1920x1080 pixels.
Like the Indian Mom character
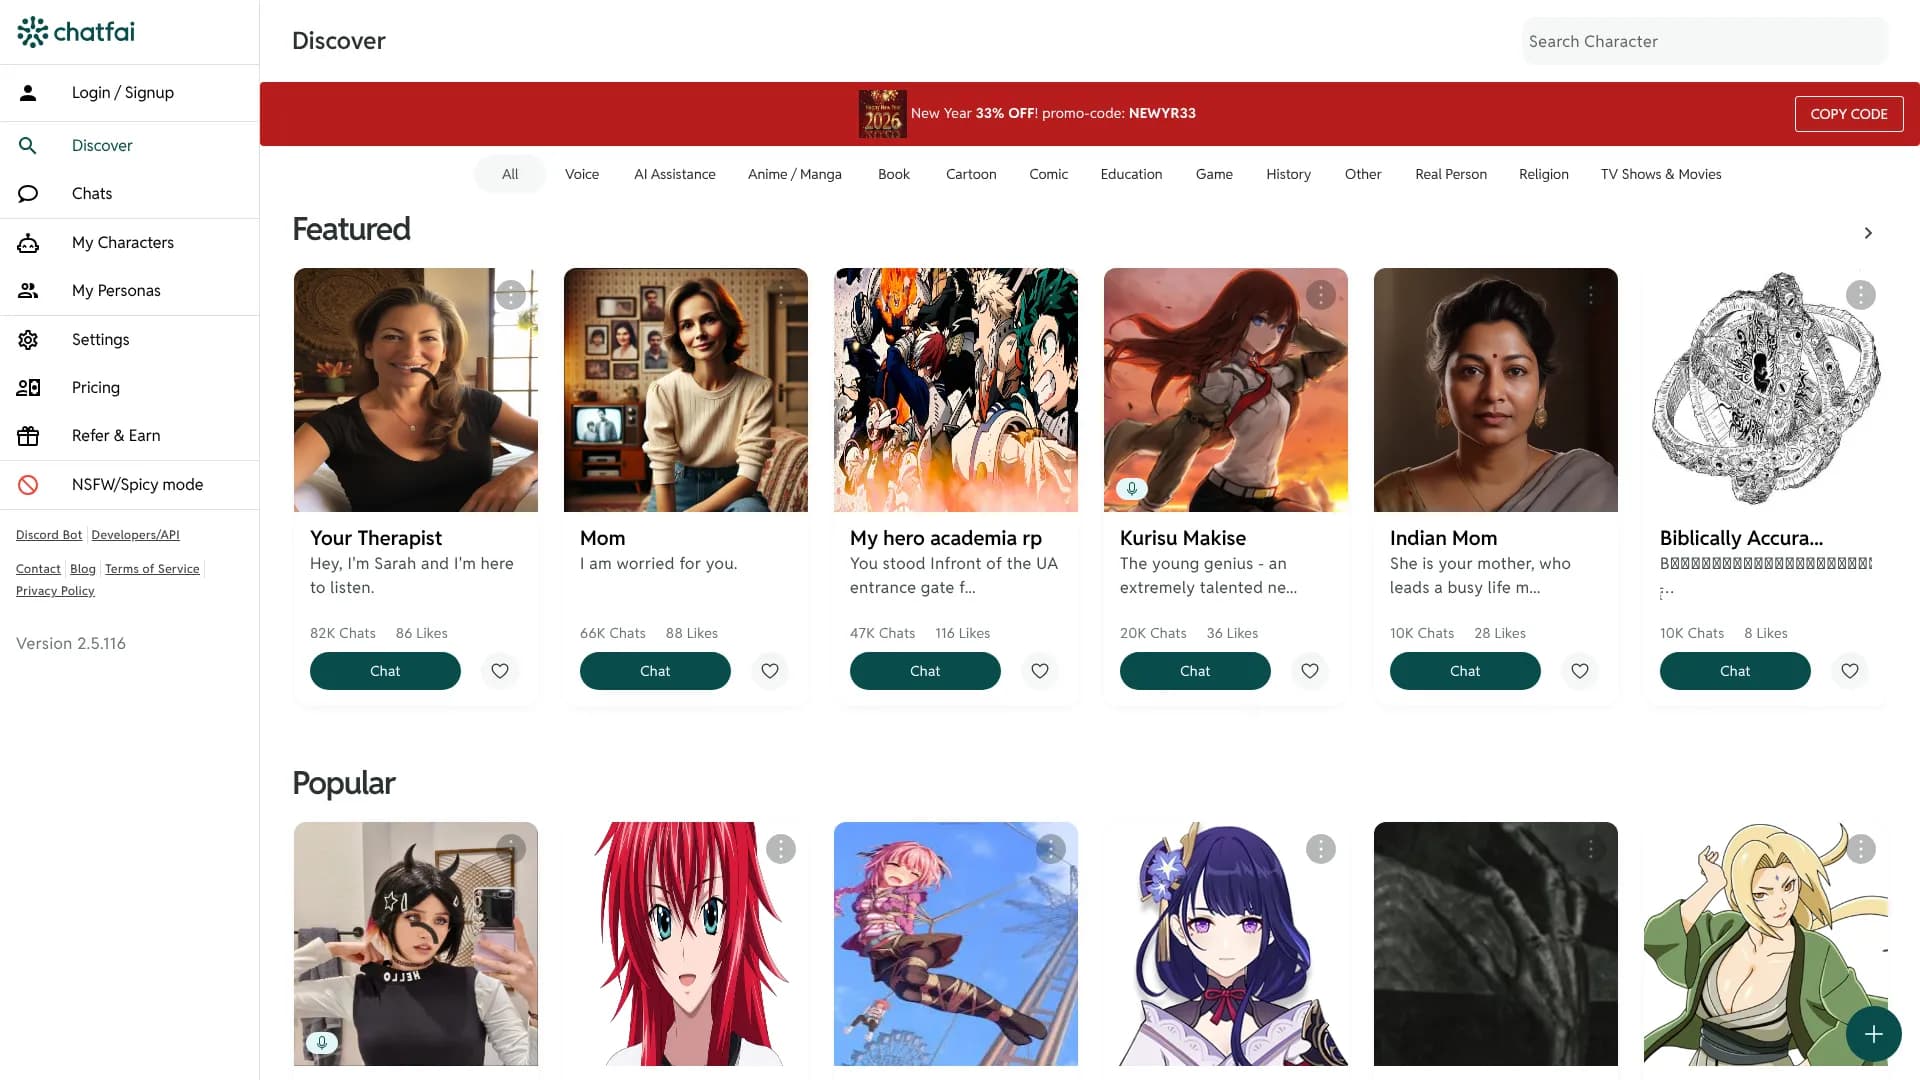tap(1580, 671)
